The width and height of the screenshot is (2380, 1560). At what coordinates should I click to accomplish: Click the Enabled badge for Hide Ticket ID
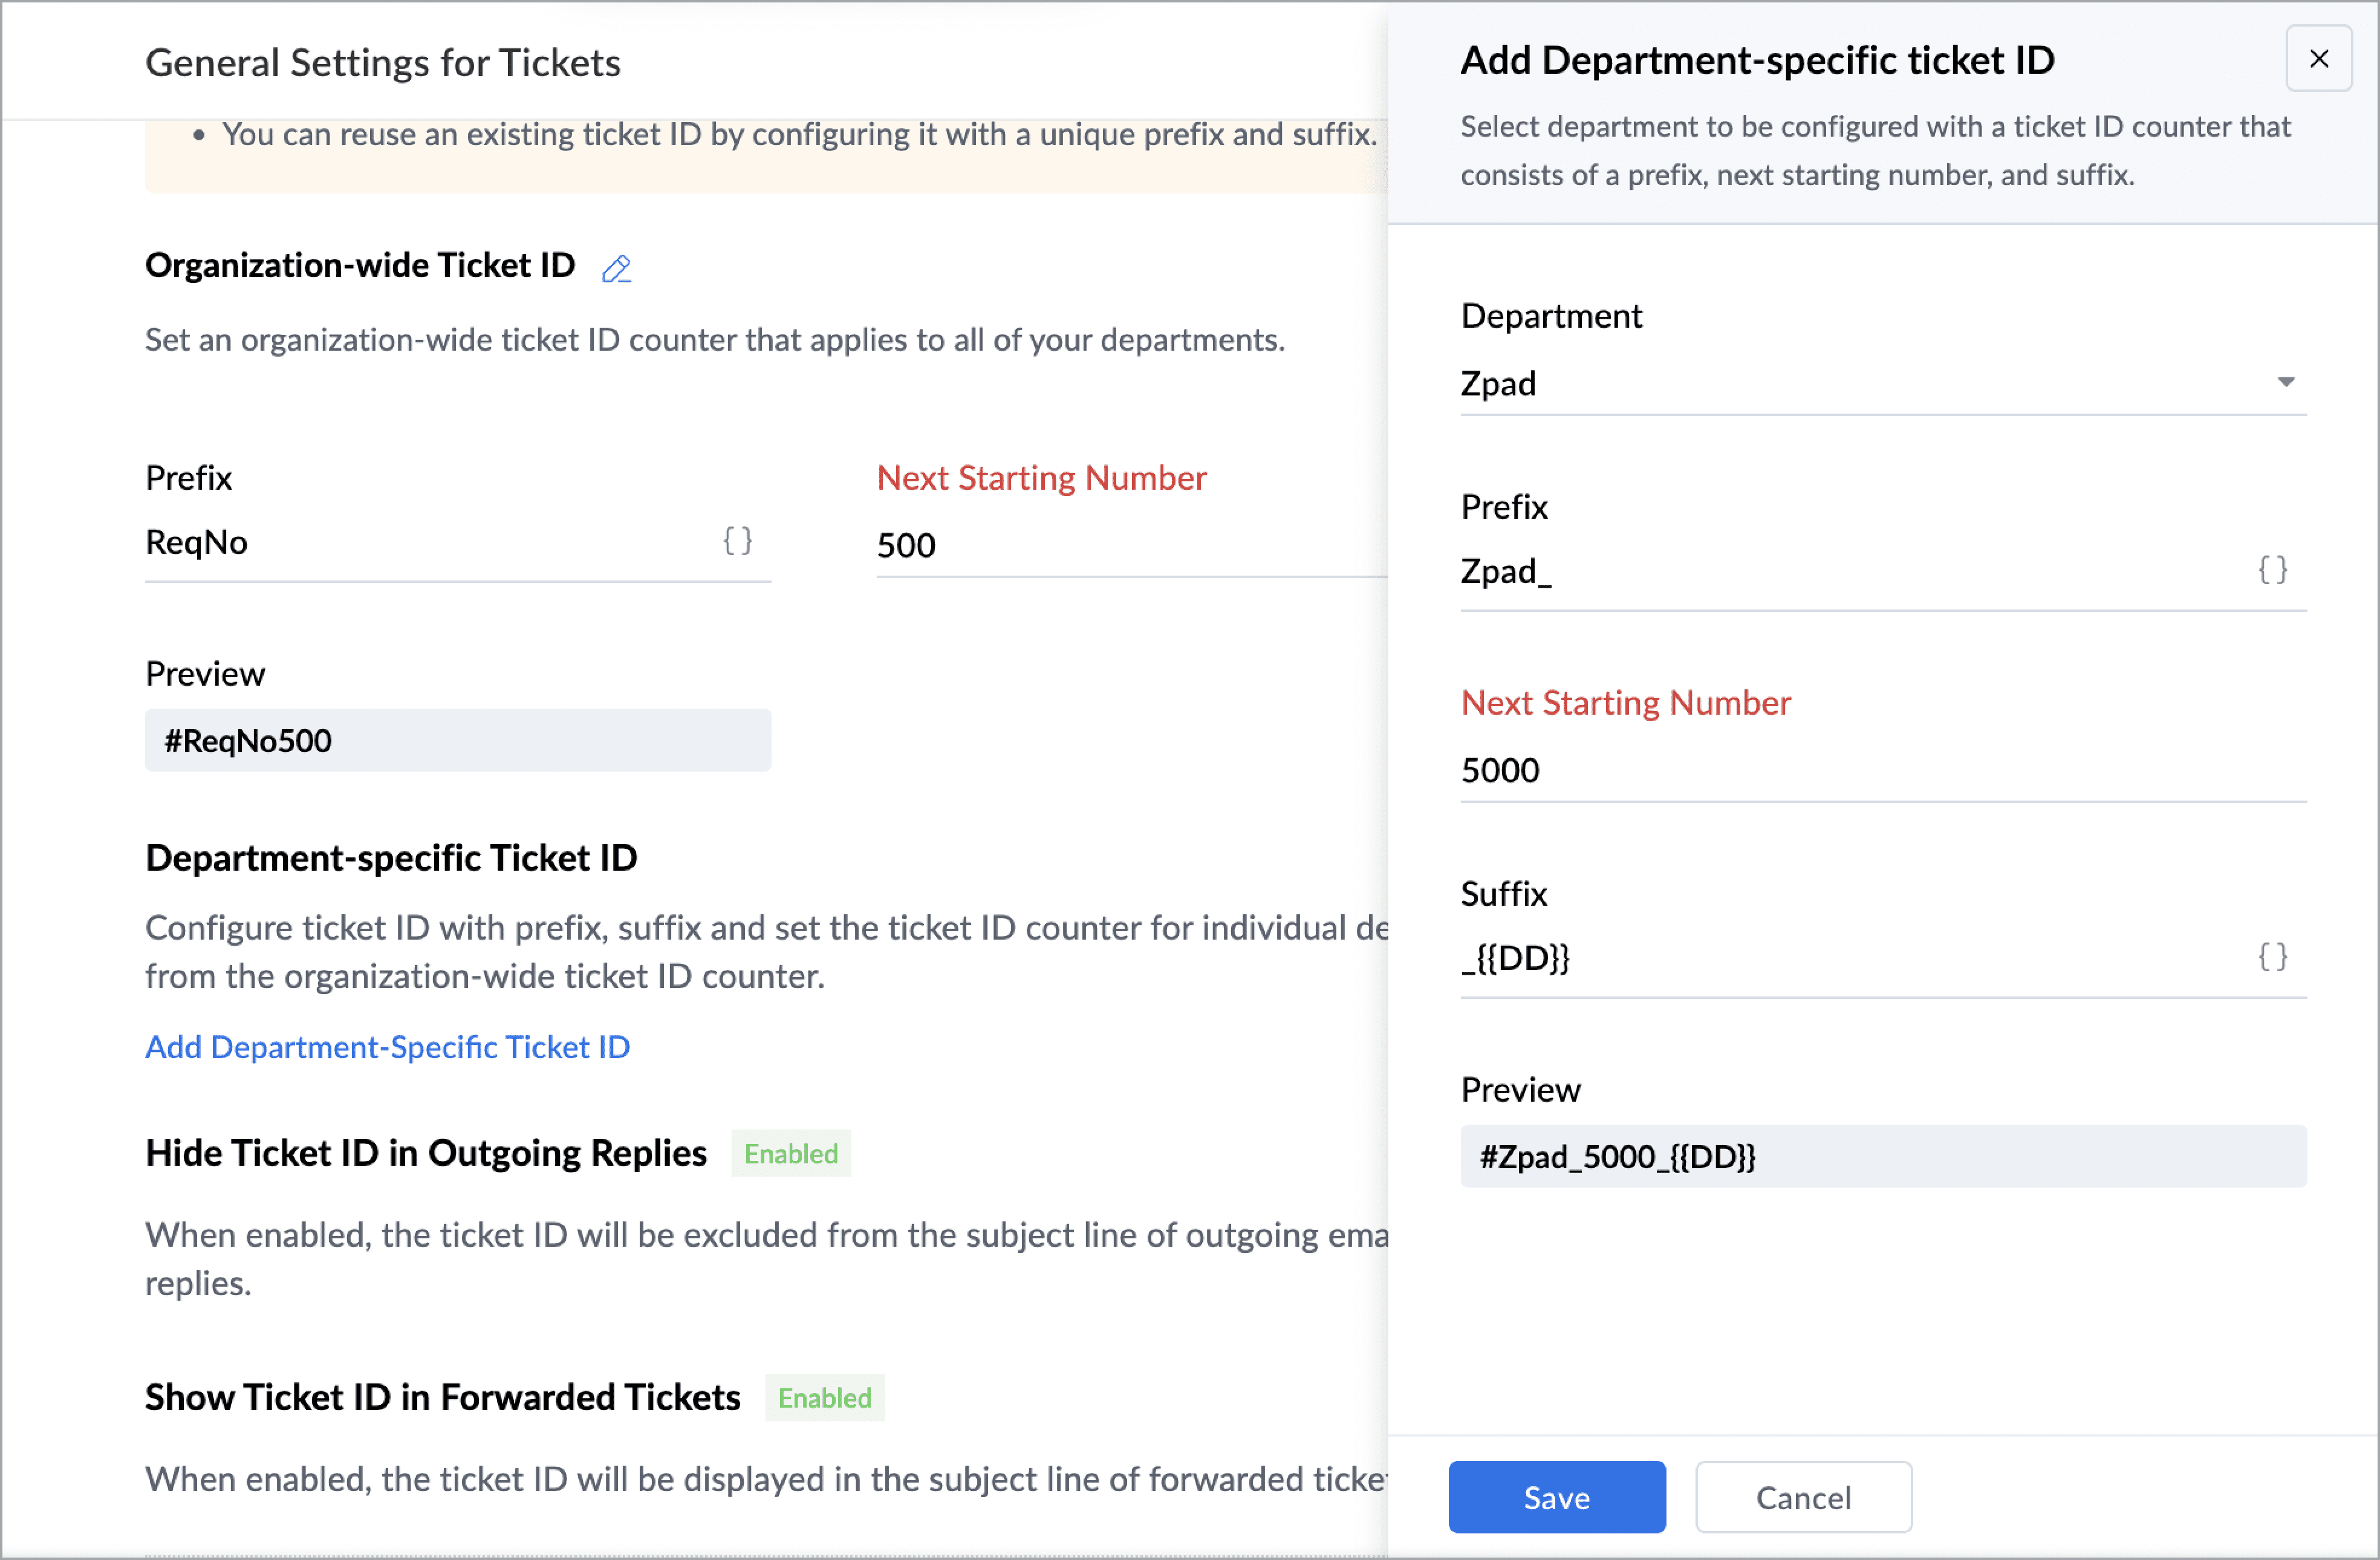click(790, 1154)
